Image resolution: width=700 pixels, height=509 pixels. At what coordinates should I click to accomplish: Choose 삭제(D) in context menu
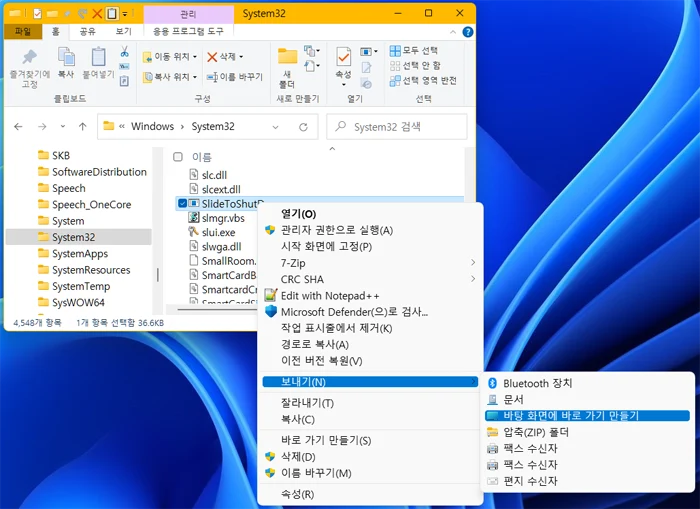pos(371,457)
